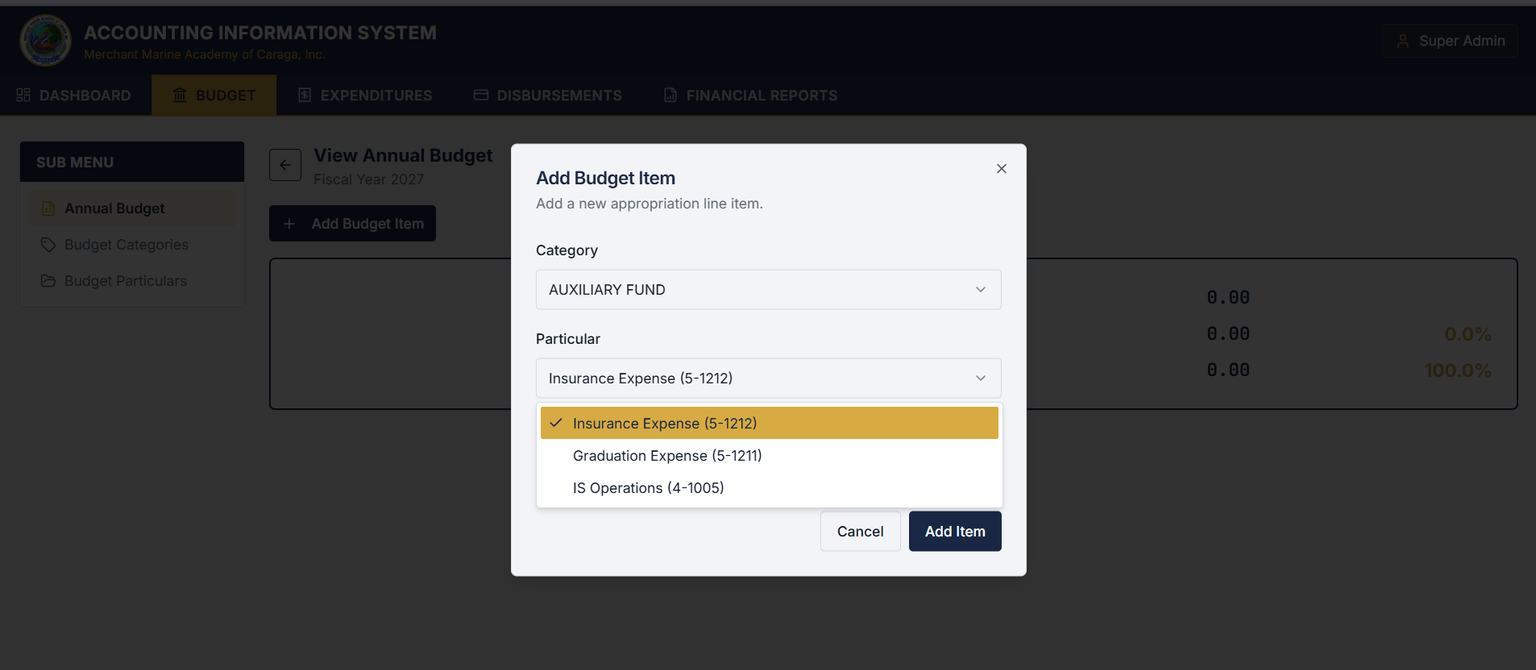1536x670 pixels.
Task: Choose Graduation Expense (5-1211) option
Action: click(x=769, y=456)
